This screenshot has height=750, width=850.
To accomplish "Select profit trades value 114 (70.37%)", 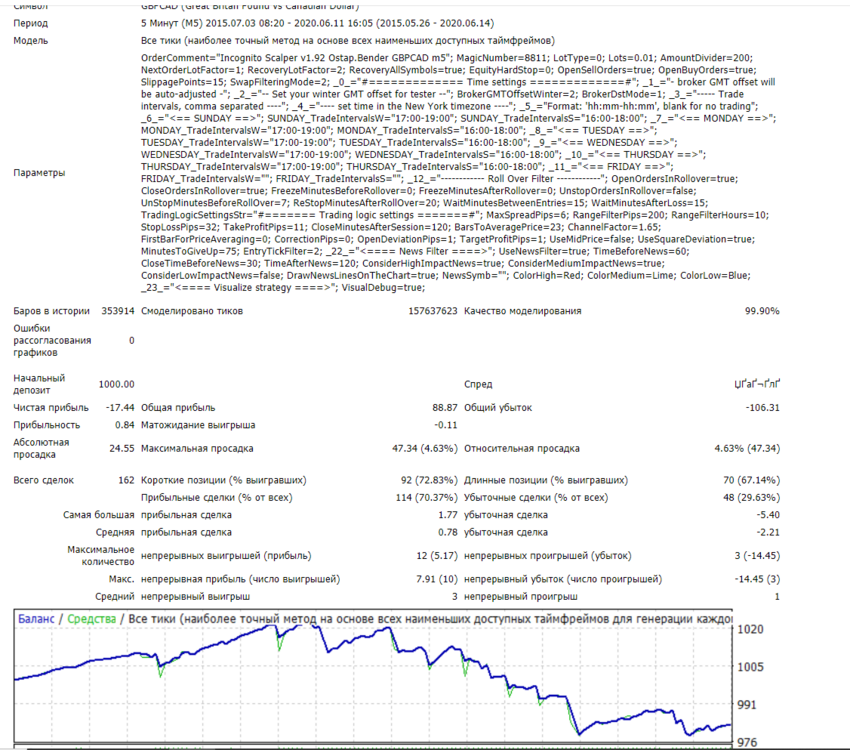I will (427, 497).
